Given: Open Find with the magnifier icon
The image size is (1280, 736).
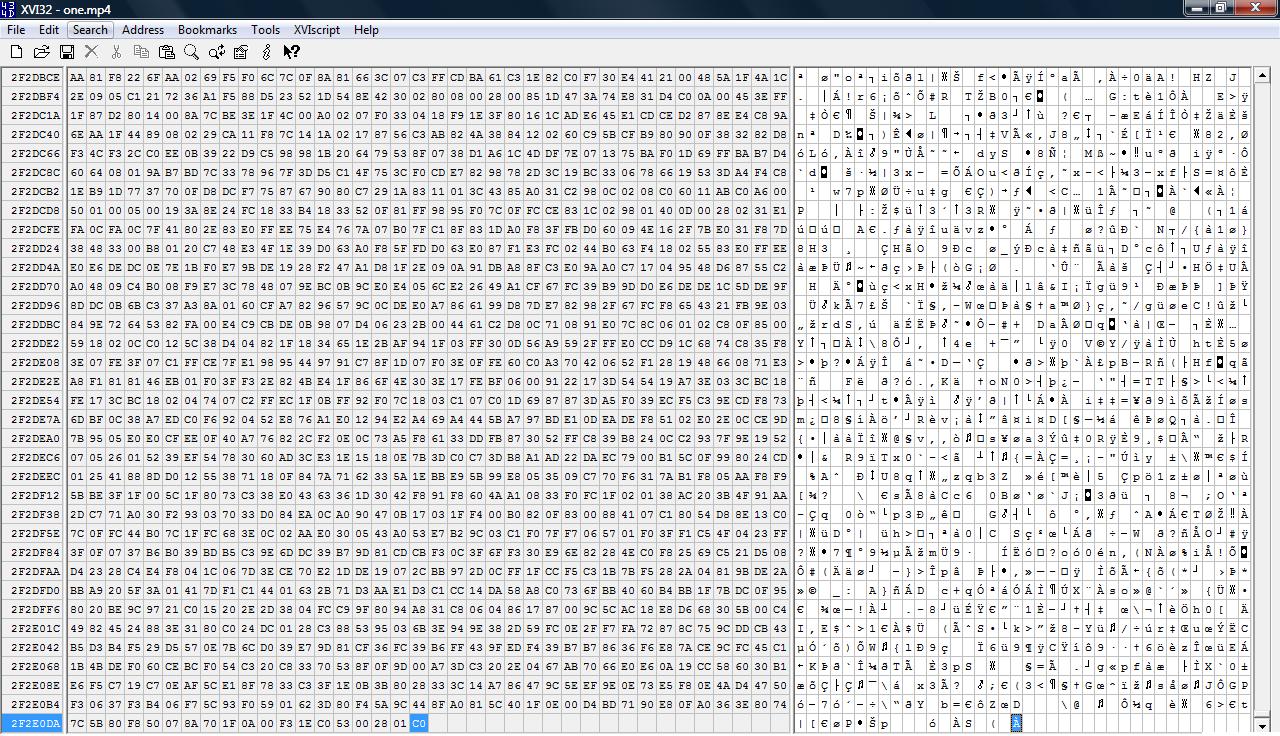Looking at the screenshot, I should 191,52.
